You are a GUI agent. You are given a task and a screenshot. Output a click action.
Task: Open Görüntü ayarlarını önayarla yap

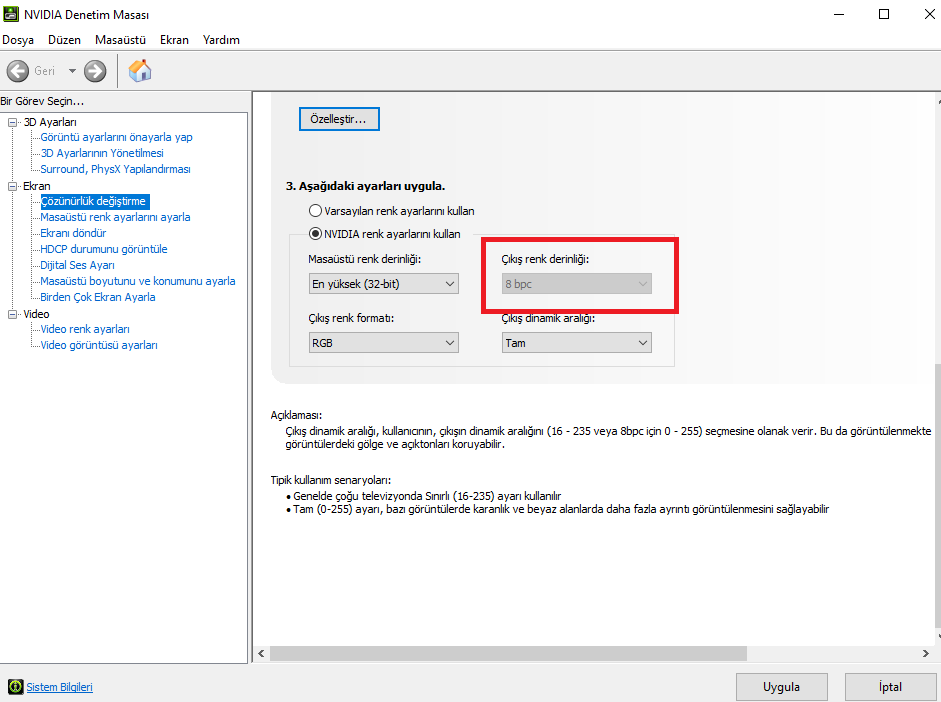[x=116, y=137]
